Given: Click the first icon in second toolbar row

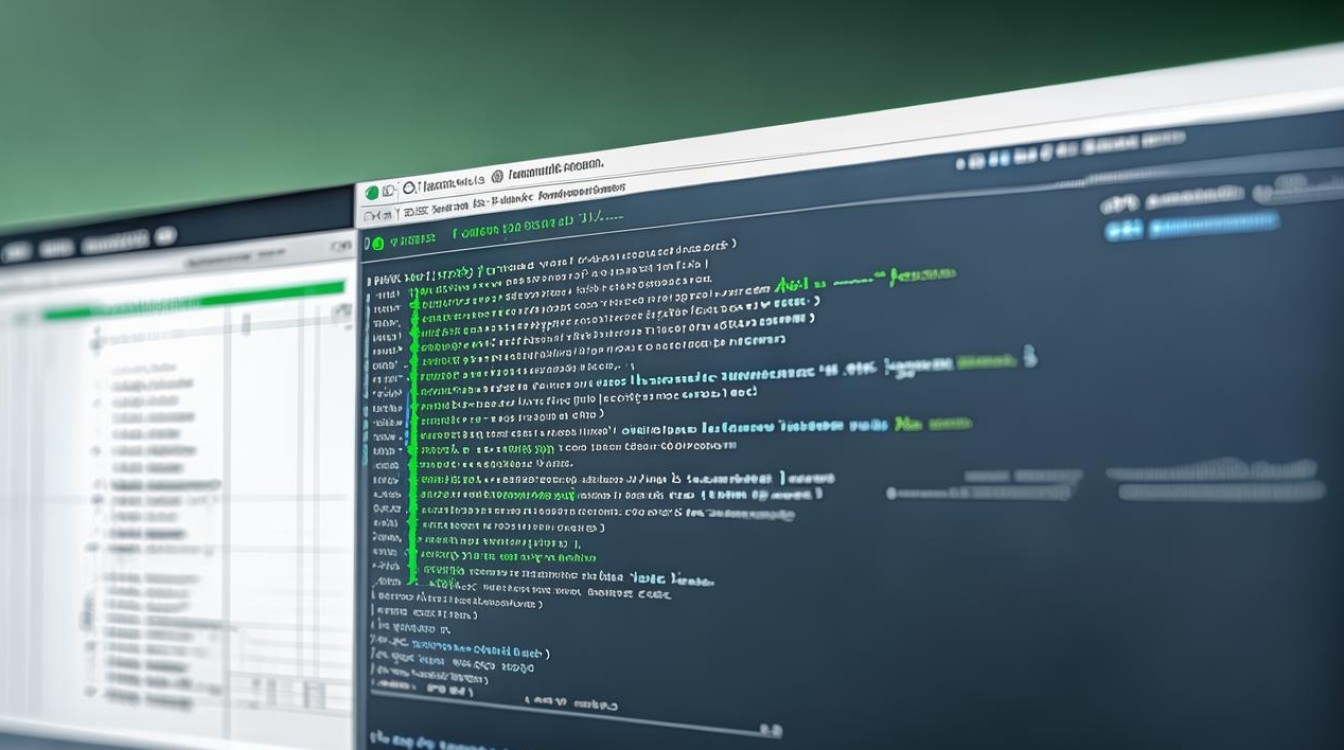Looking at the screenshot, I should 371,214.
